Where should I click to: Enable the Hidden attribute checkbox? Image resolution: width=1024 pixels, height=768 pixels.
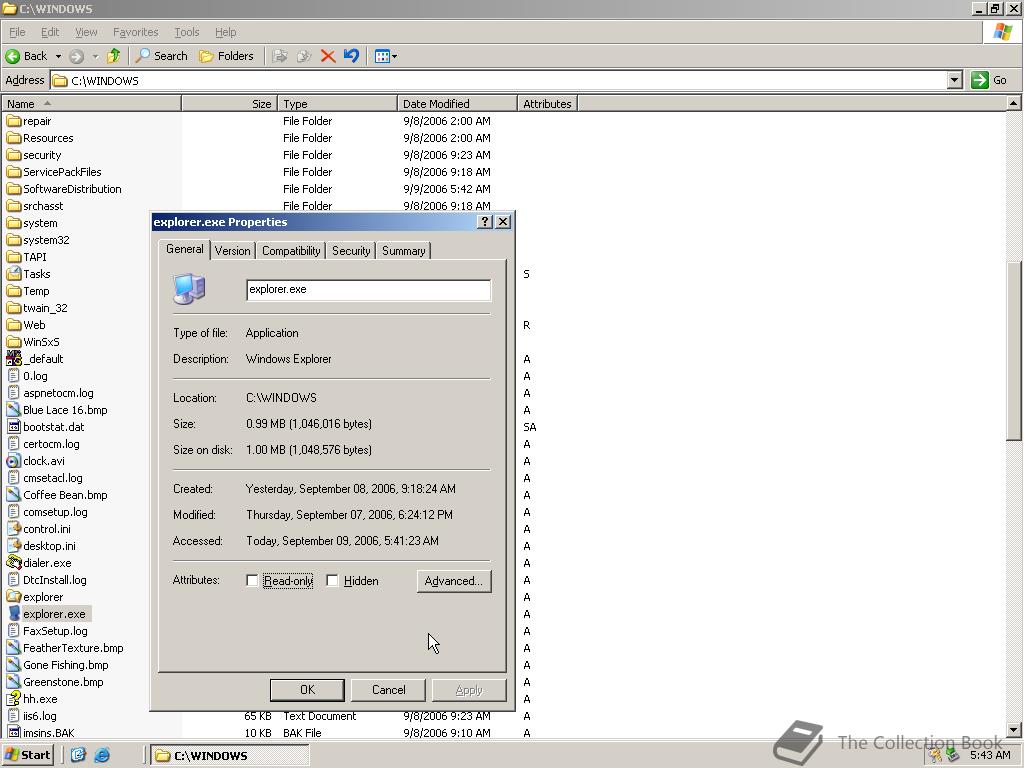coord(332,581)
